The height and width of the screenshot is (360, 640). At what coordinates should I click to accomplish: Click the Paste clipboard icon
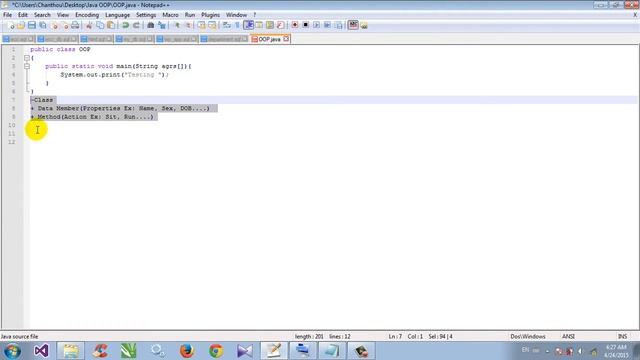(111, 25)
